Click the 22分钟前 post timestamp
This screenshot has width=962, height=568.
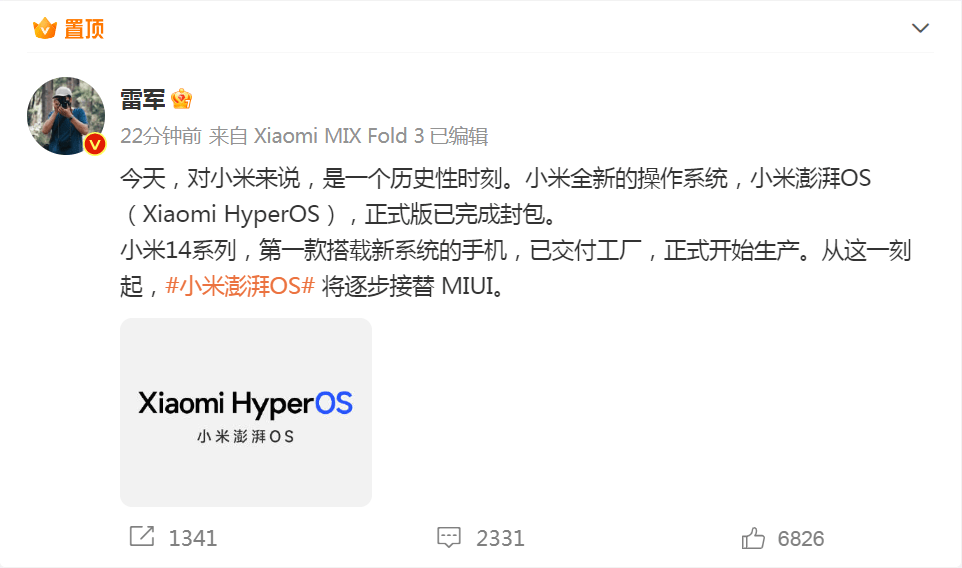point(161,136)
